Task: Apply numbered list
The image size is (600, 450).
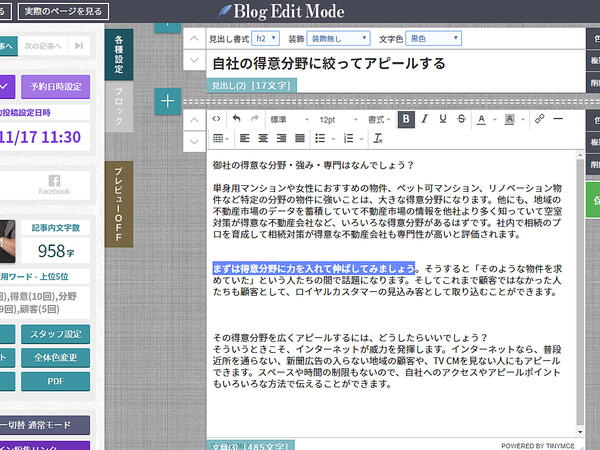Action: coord(349,138)
